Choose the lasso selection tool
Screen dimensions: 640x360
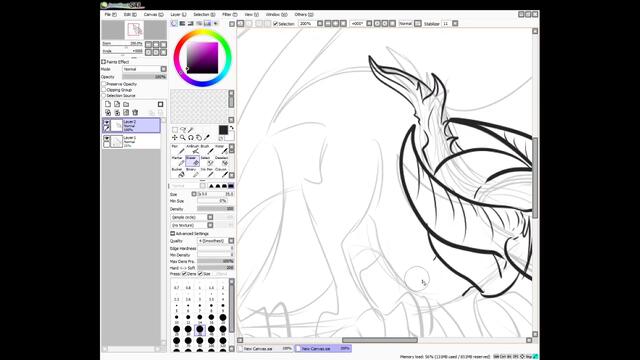pyautogui.click(x=183, y=130)
